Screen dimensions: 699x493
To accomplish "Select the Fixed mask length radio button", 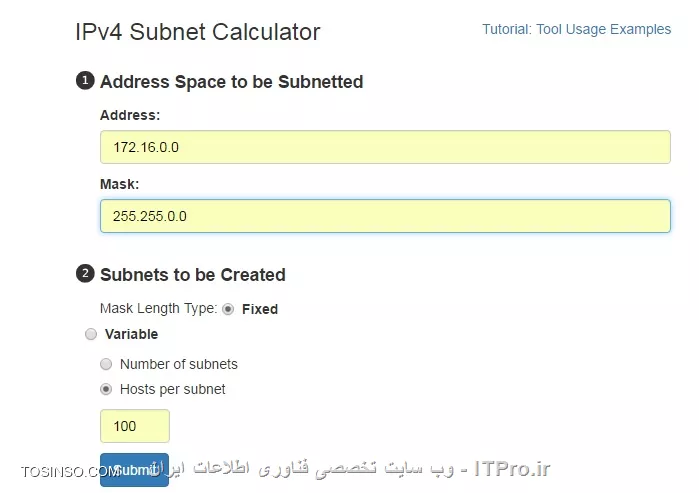I will 228,309.
